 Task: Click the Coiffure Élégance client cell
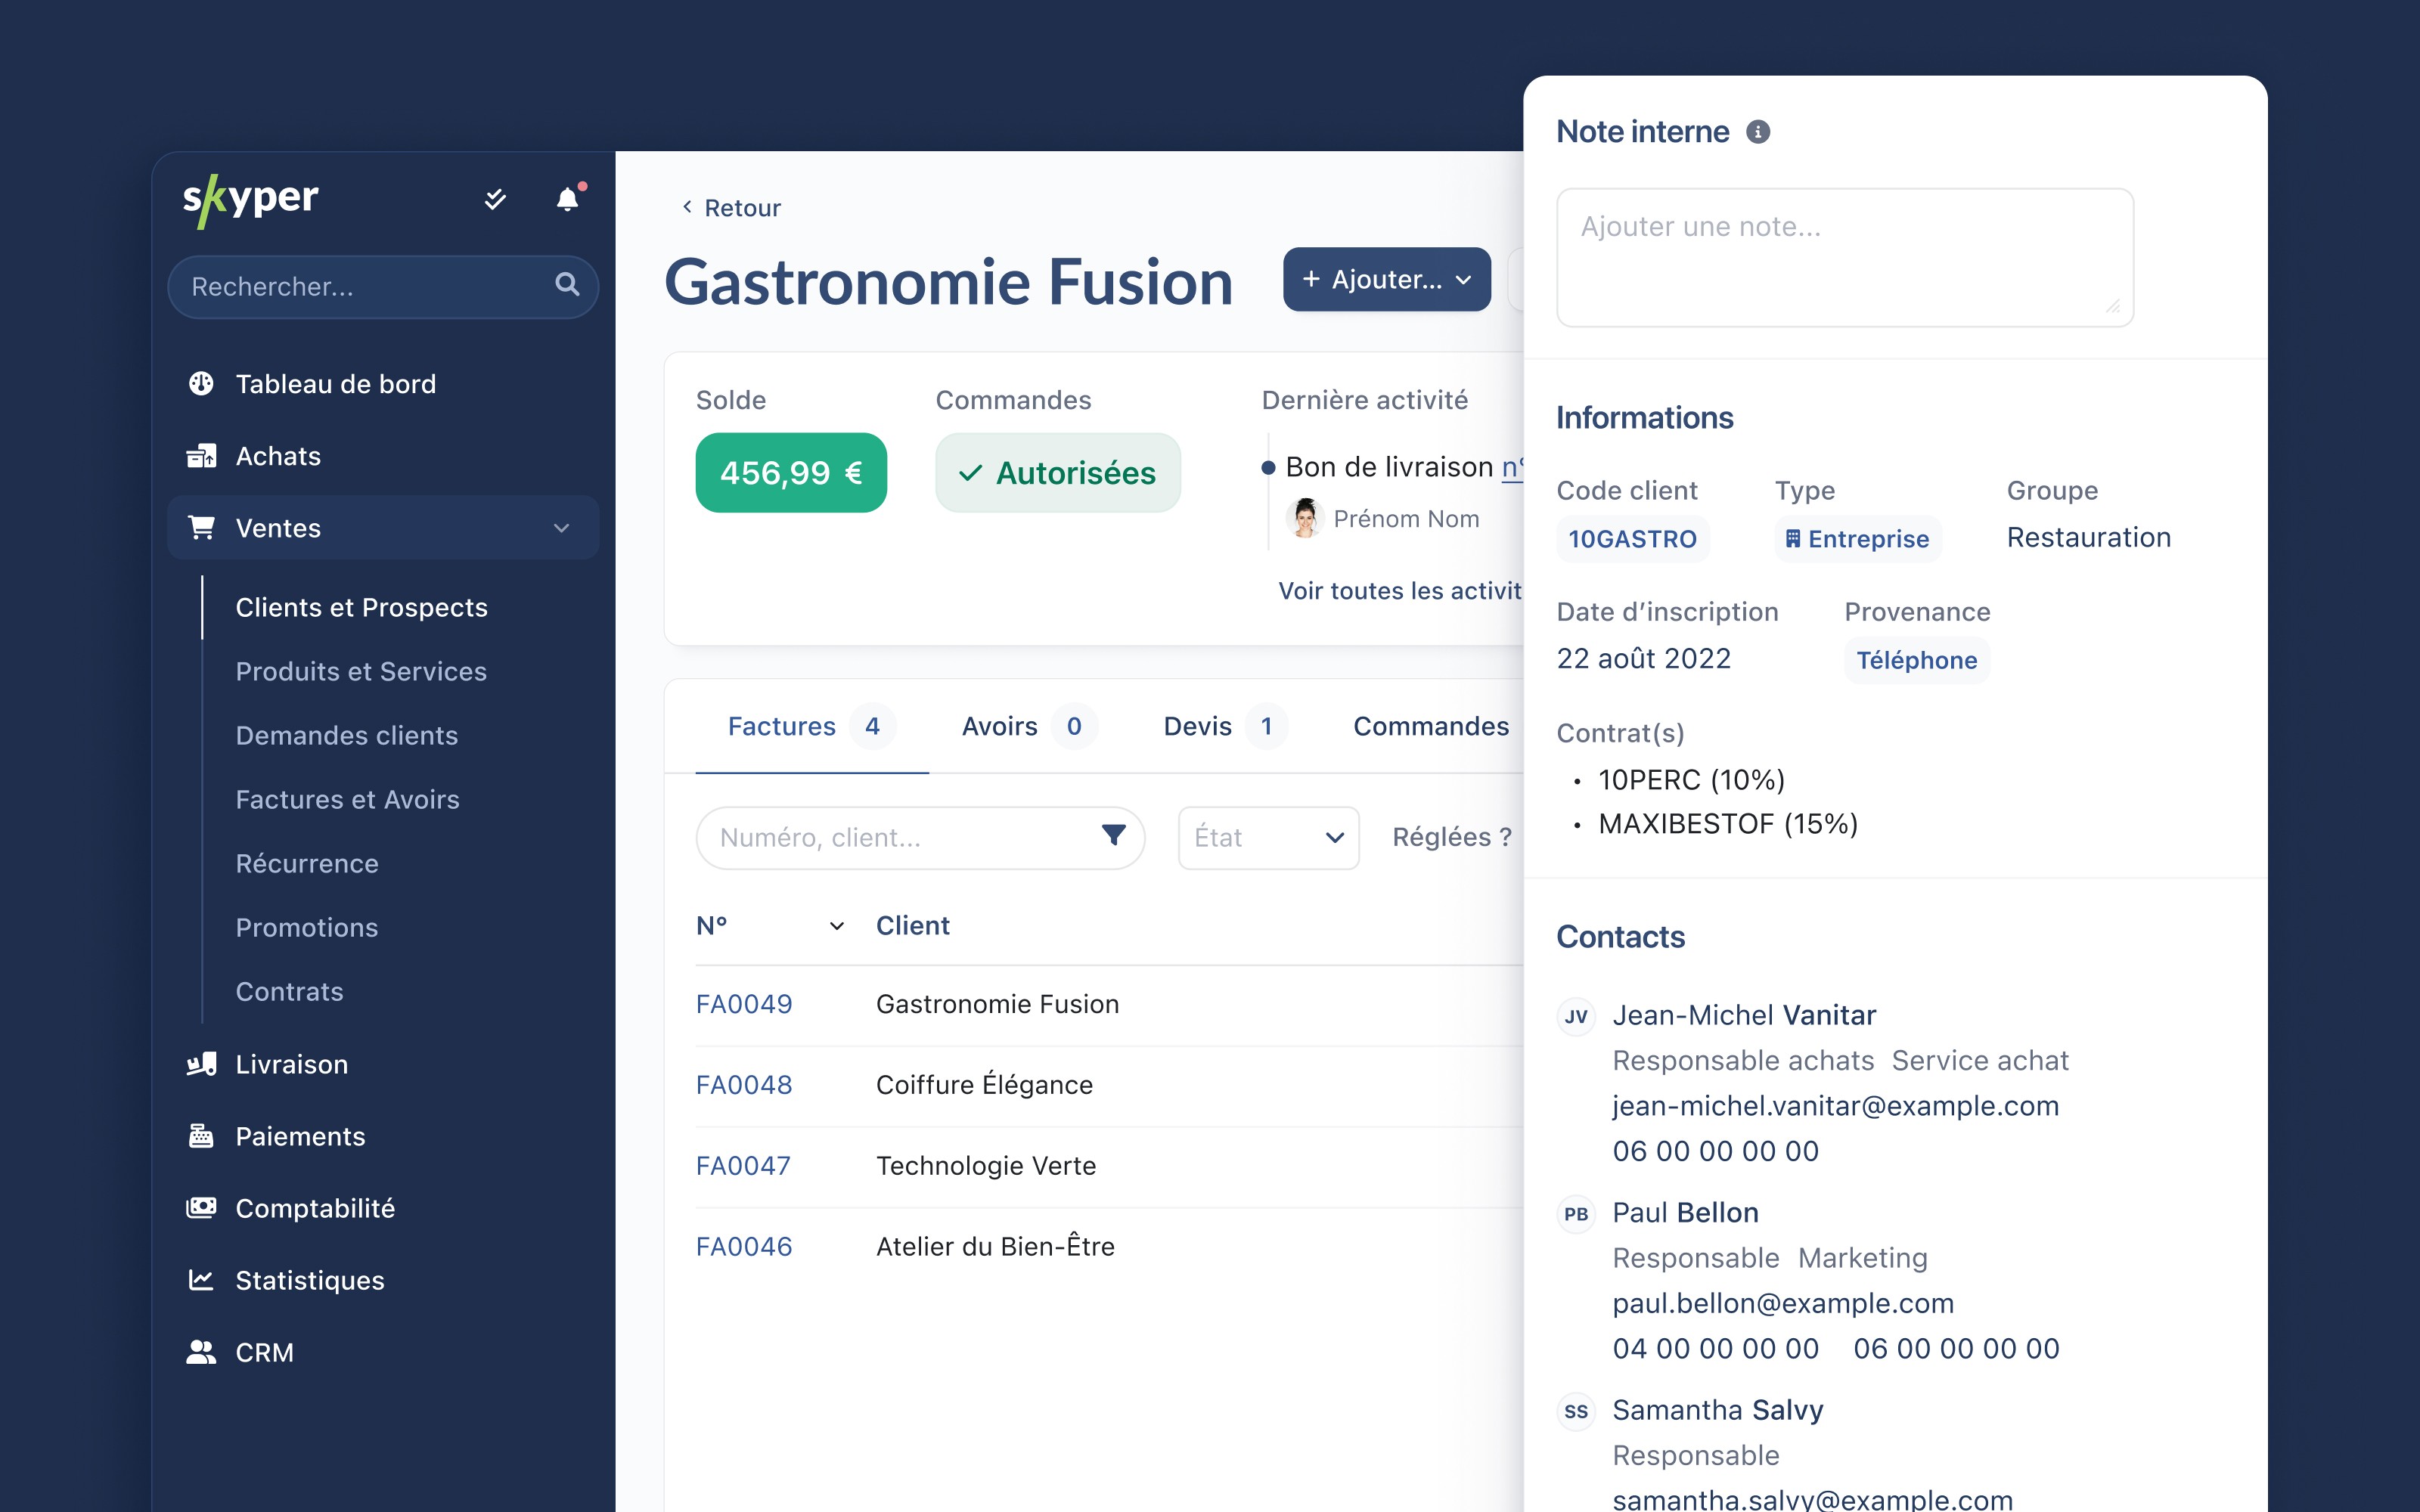click(x=984, y=1085)
